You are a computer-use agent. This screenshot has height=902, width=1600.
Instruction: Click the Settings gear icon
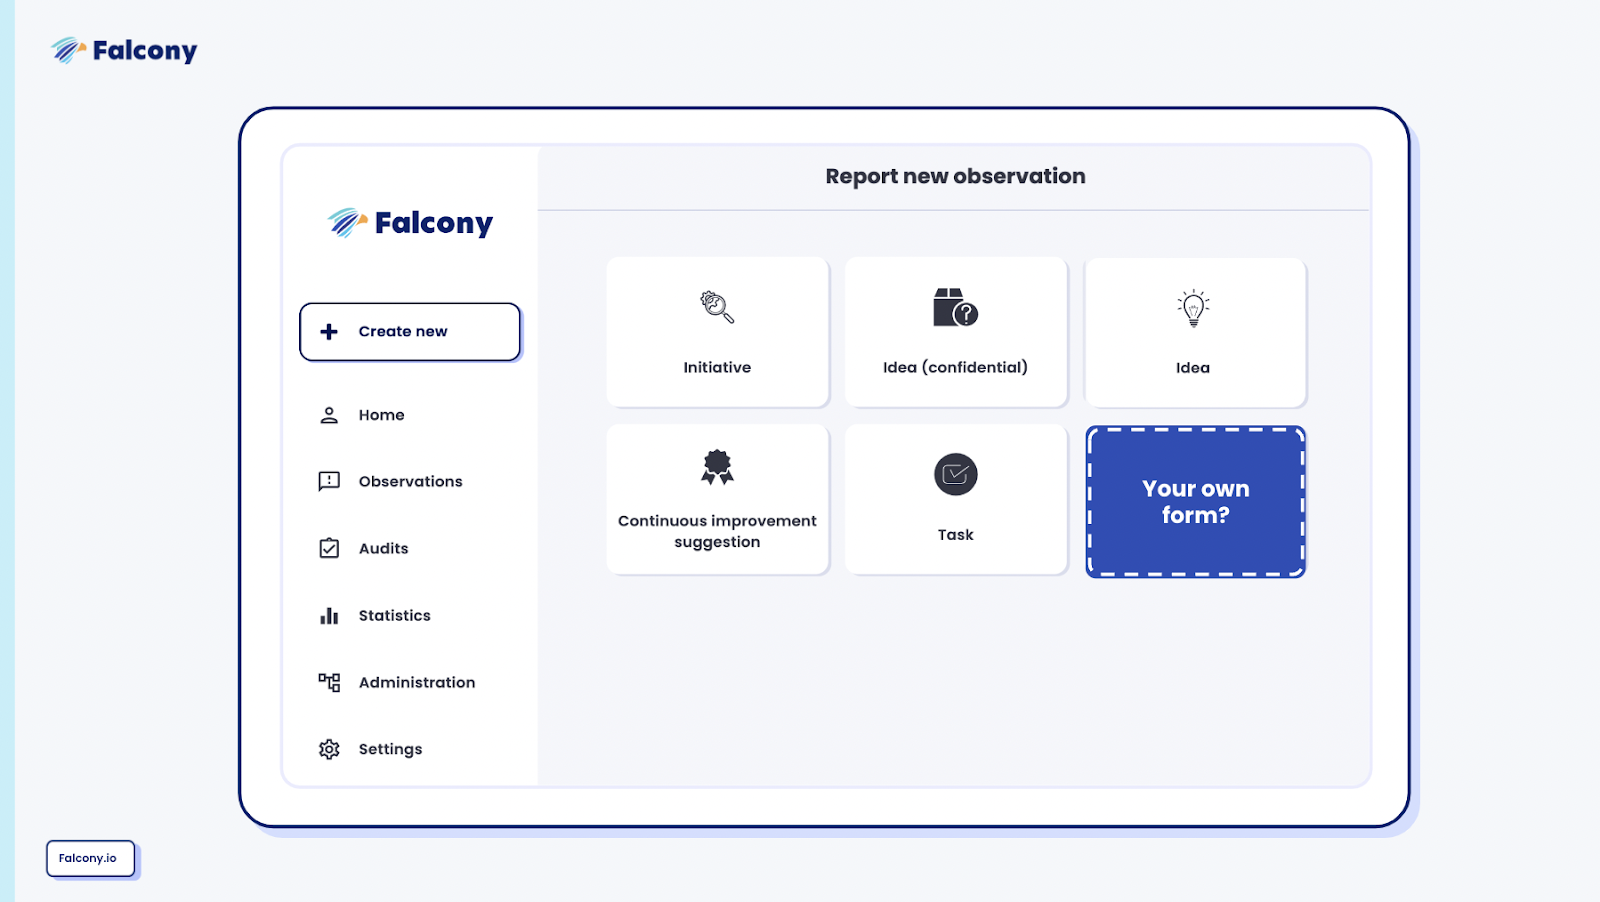point(329,749)
